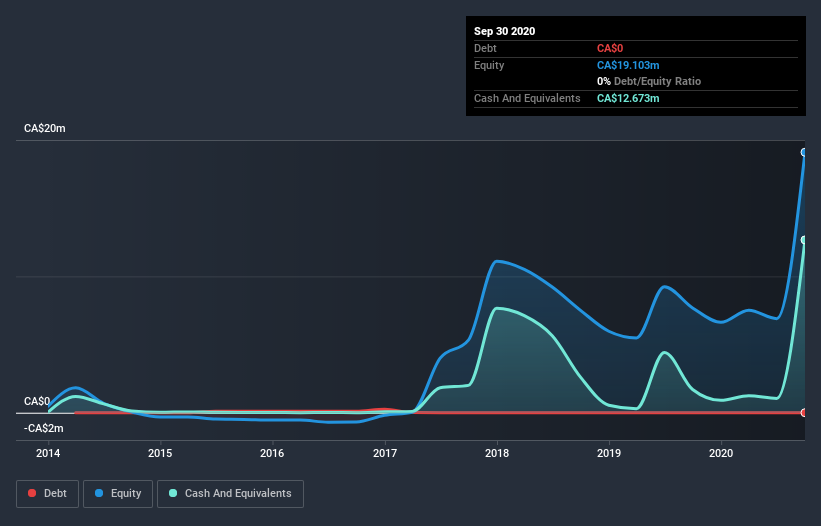Viewport: 821px width, 526px height.
Task: Click the red Debt legend dot
Action: click(x=32, y=493)
